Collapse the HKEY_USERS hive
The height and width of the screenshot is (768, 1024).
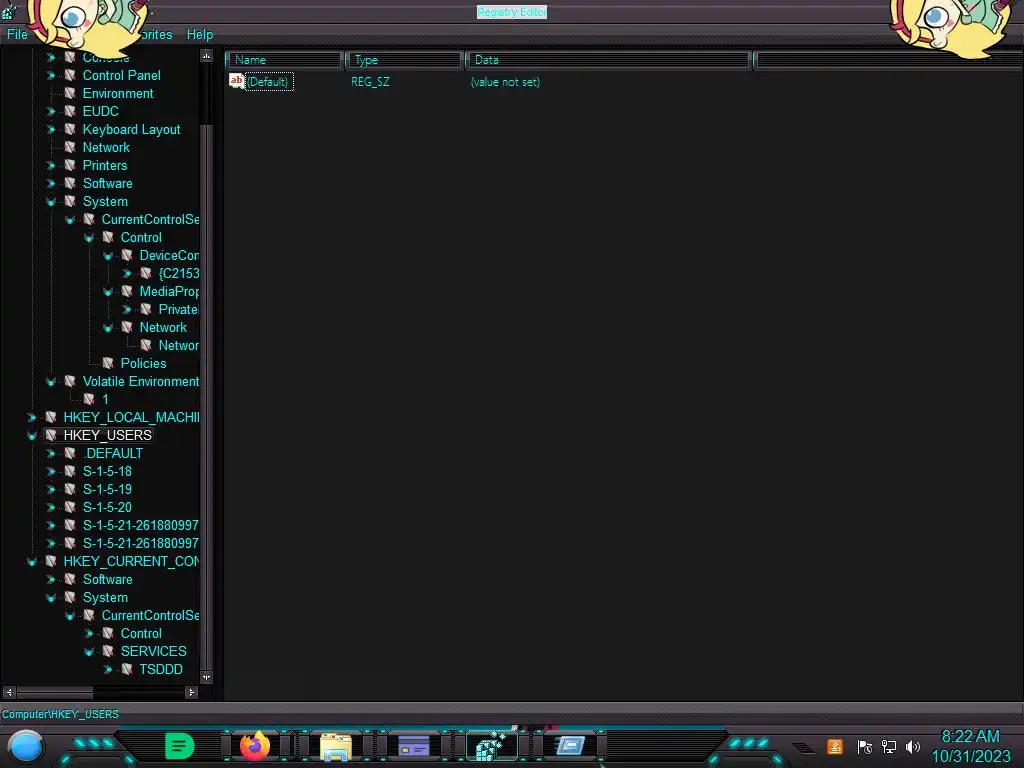pyautogui.click(x=32, y=435)
